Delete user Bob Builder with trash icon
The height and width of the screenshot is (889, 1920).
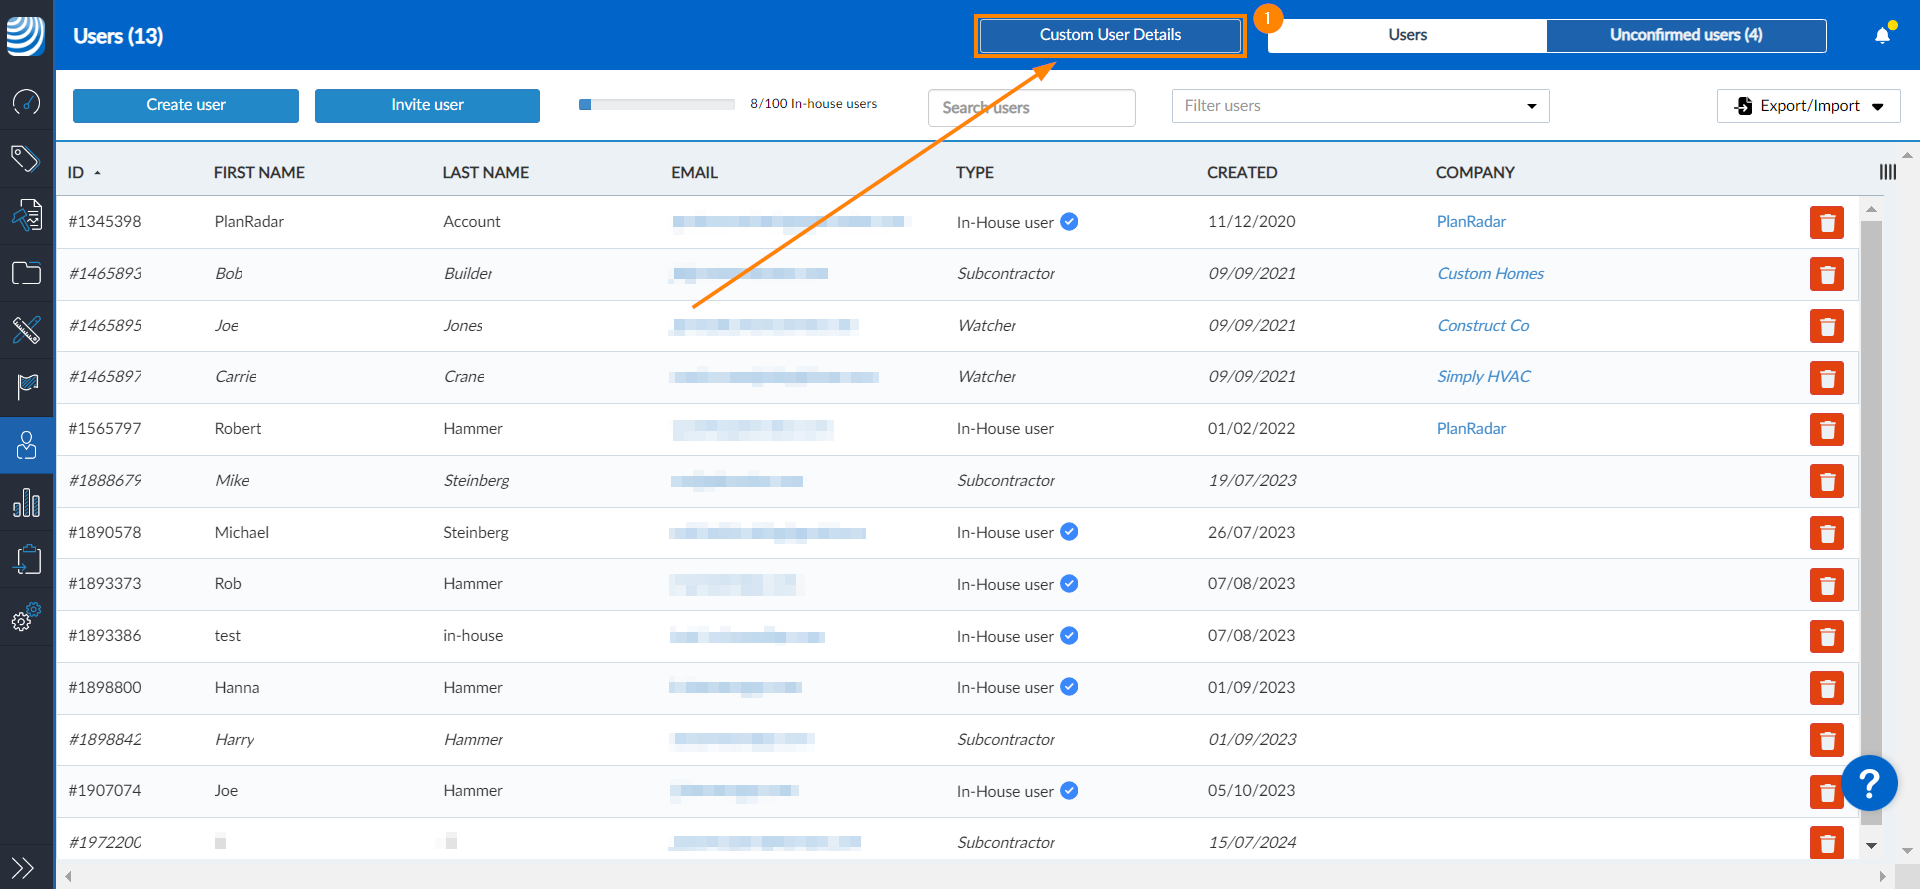point(1826,274)
